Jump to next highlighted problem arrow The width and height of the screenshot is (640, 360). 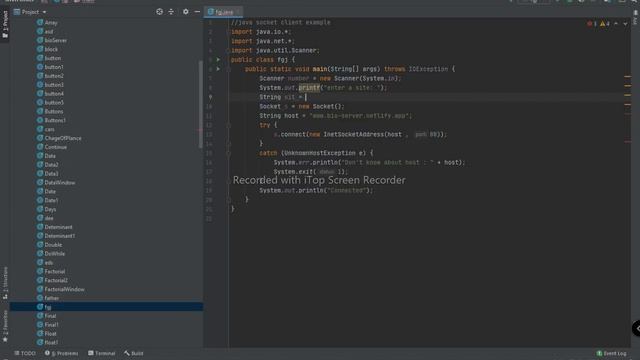point(625,24)
